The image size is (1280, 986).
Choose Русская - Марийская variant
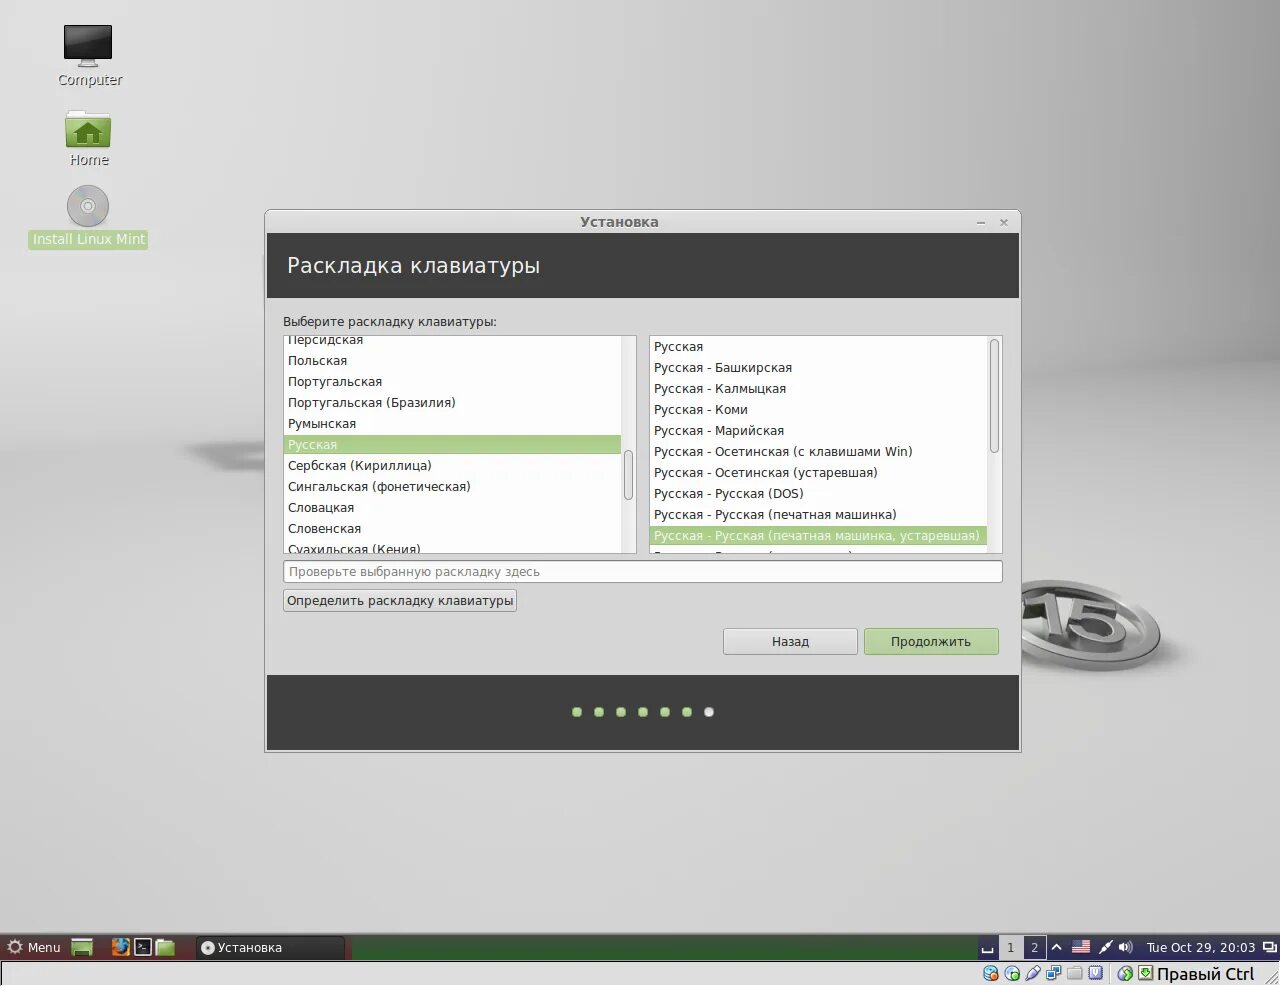[x=818, y=431]
